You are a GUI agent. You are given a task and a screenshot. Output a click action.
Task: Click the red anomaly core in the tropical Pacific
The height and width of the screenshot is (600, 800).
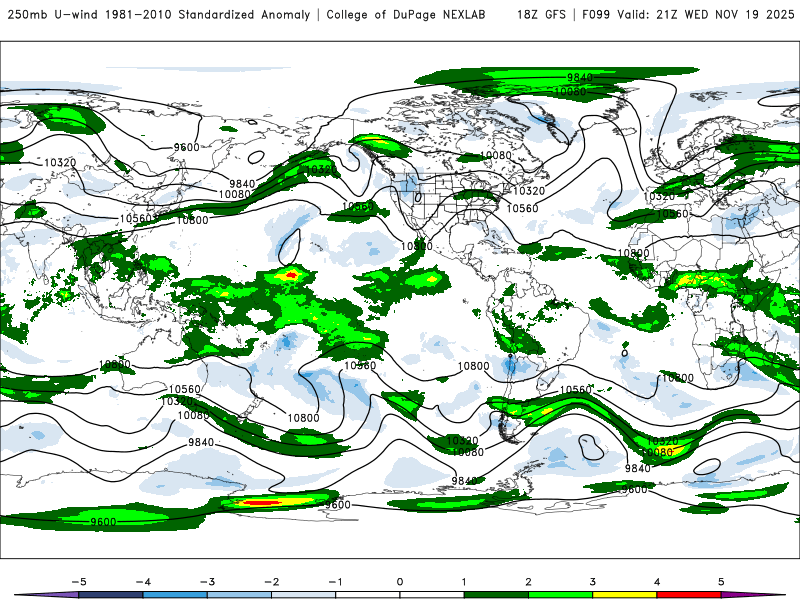tap(291, 276)
